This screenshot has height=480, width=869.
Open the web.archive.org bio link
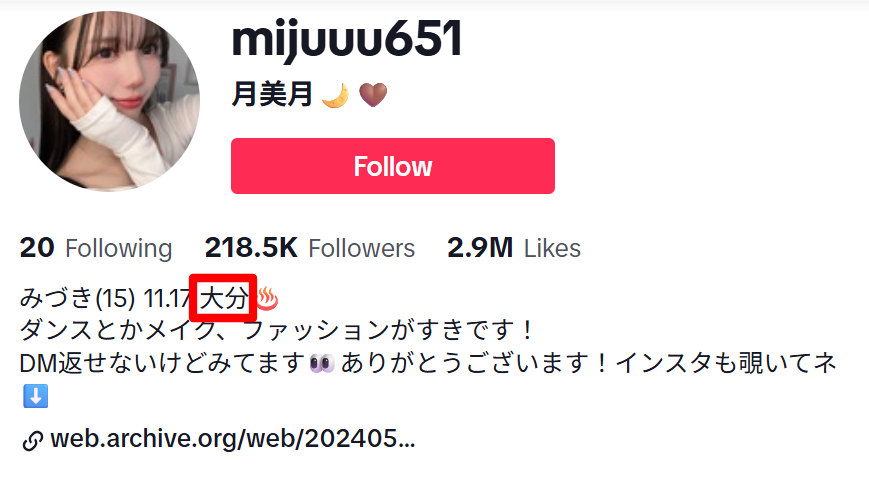pyautogui.click(x=233, y=438)
